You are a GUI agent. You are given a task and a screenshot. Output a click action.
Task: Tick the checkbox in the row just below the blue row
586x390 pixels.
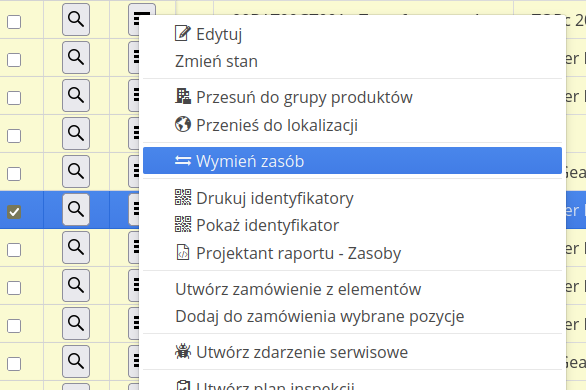coord(14,250)
